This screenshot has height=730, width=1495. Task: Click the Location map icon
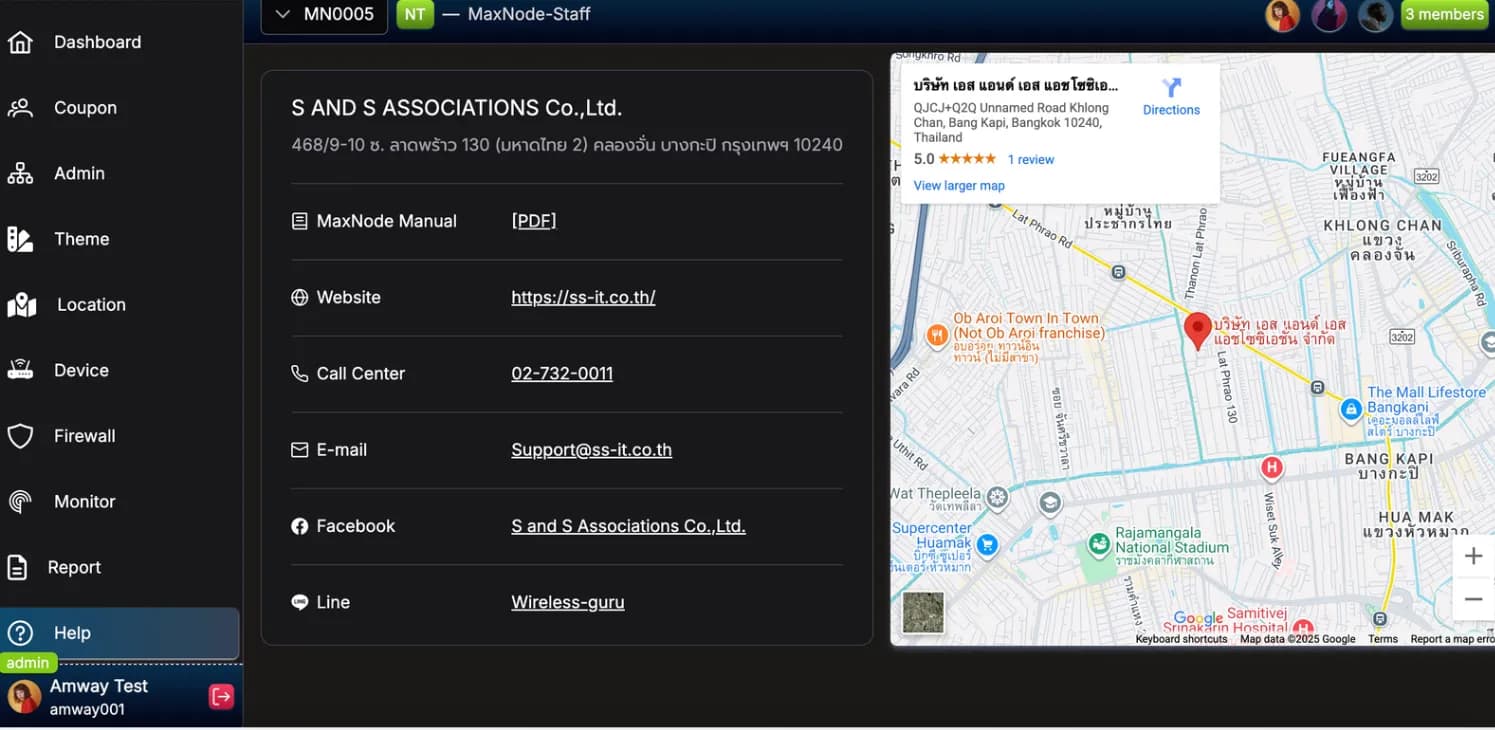pos(21,305)
